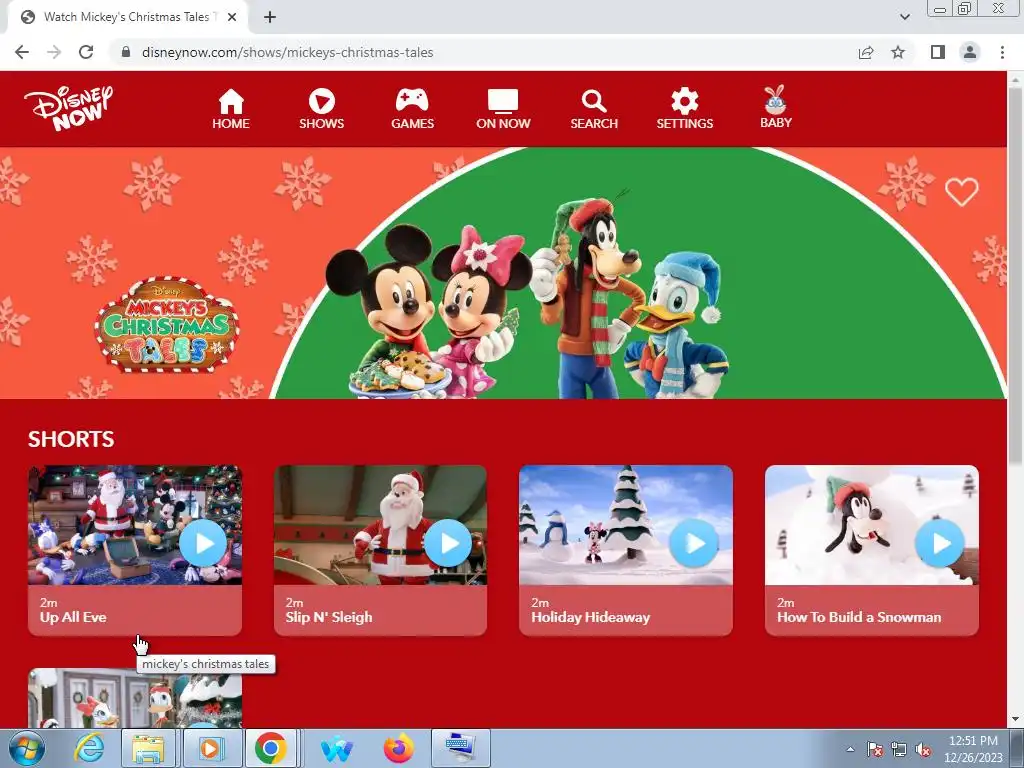This screenshot has width=1024, height=768.
Task: Share this page via the share icon
Action: click(x=866, y=52)
